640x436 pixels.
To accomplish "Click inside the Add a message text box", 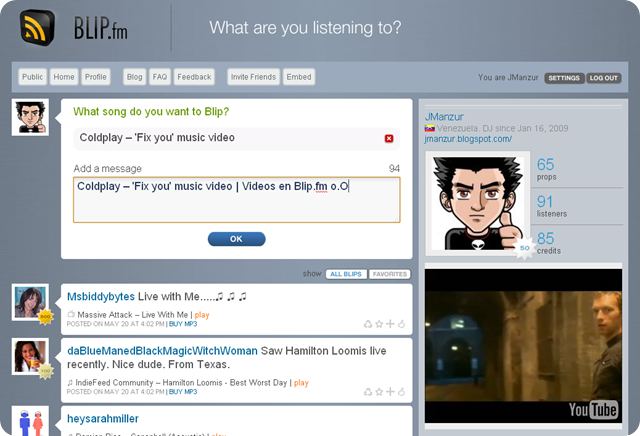I will (x=236, y=200).
